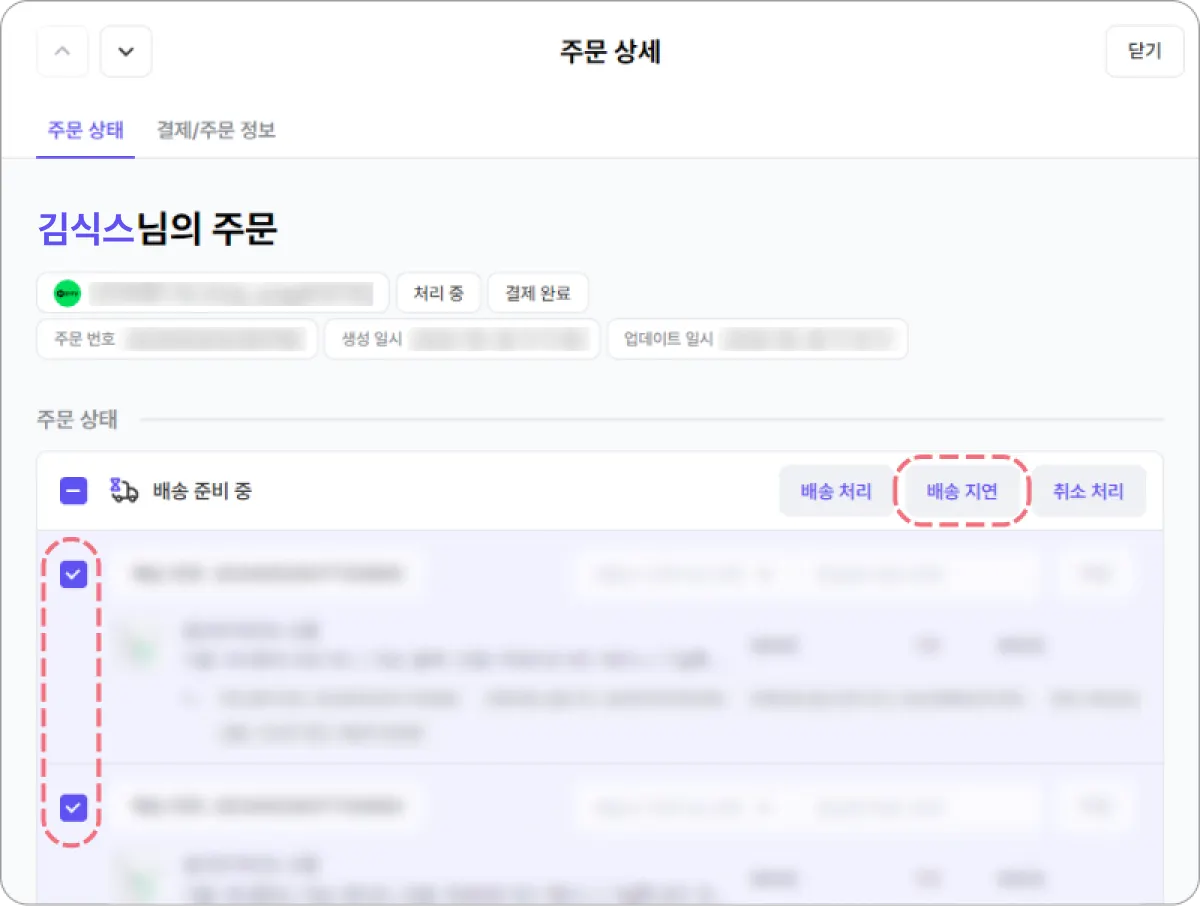1200x906 pixels.
Task: Open the second item's blurred carrier dropdown
Action: click(685, 806)
